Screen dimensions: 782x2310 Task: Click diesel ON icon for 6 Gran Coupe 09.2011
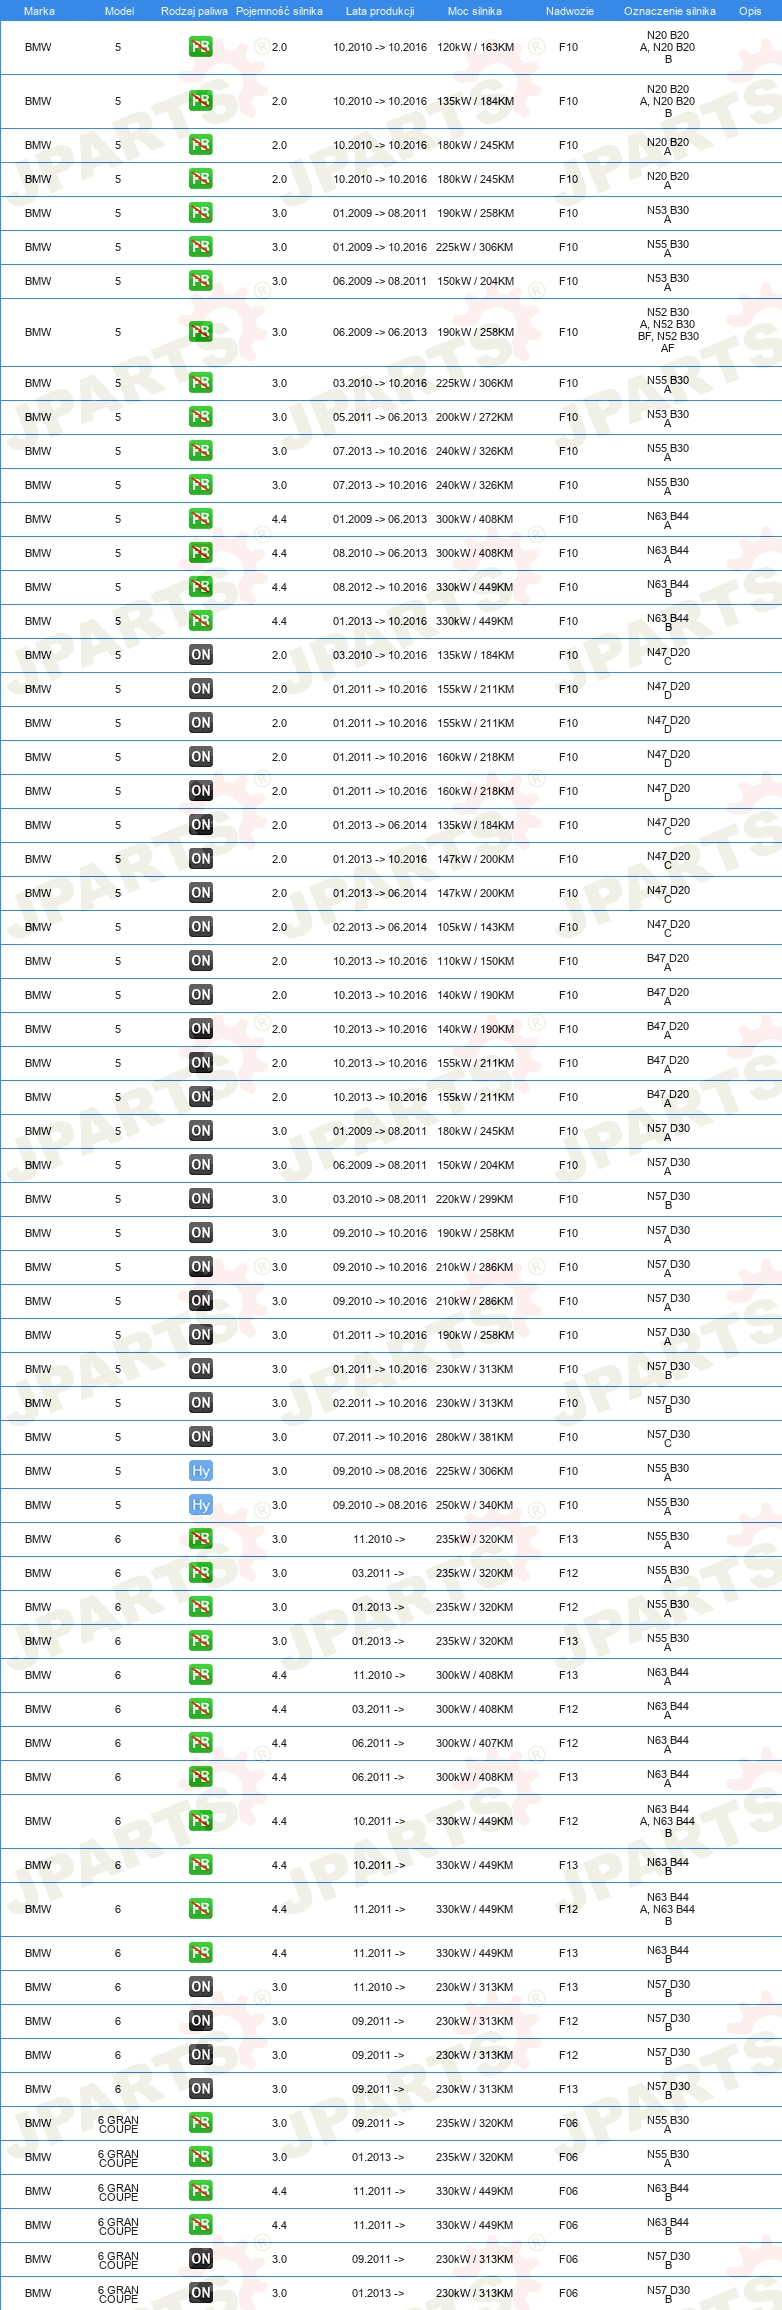(201, 2259)
